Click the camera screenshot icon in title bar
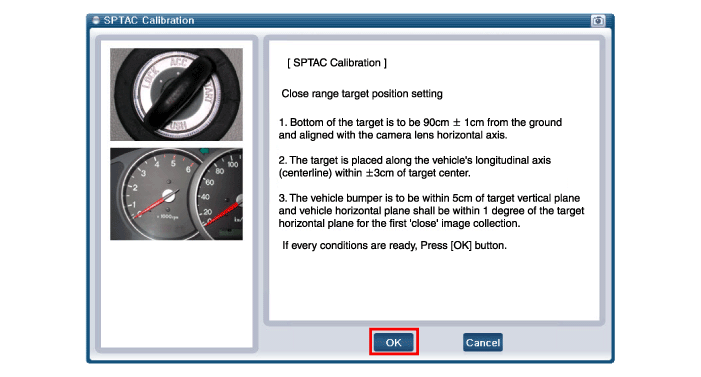 [x=598, y=21]
